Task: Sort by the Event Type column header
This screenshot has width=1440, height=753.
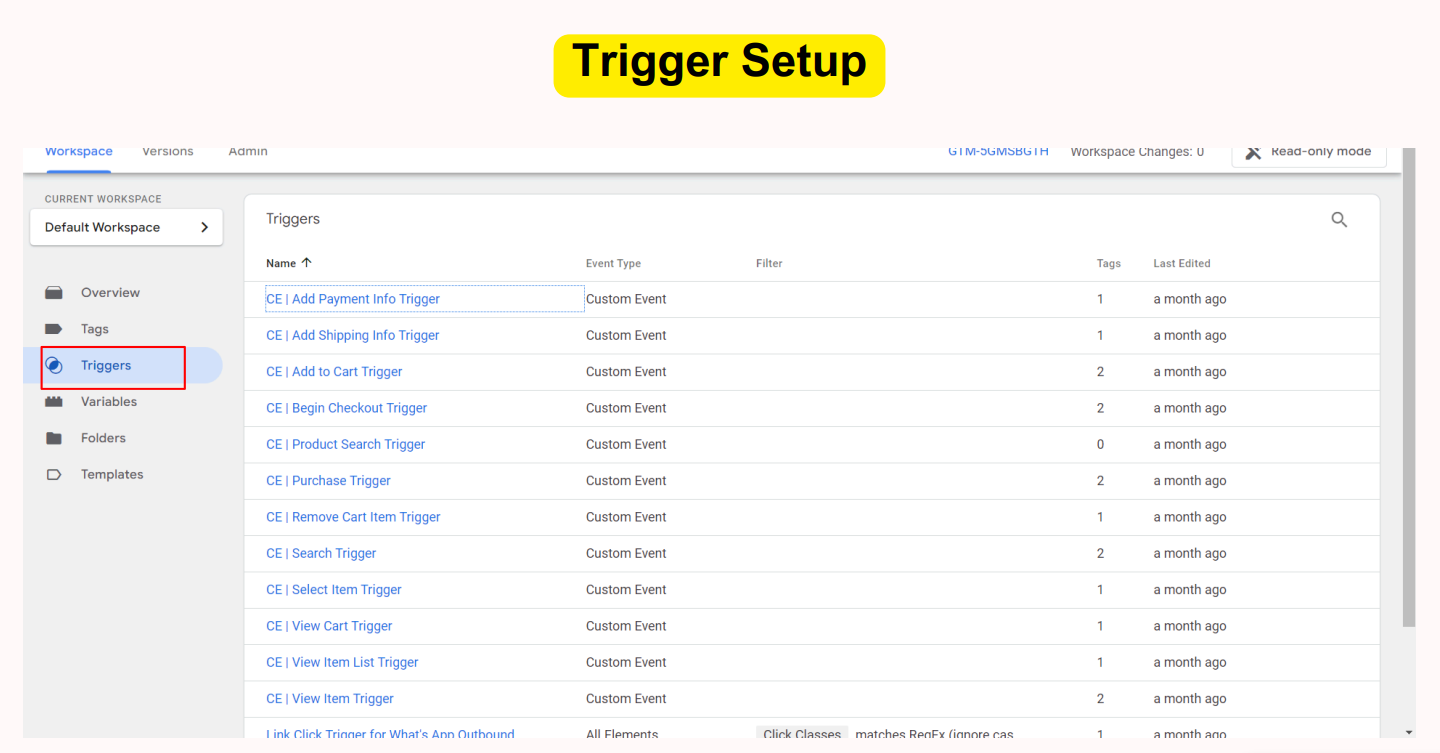Action: (613, 264)
